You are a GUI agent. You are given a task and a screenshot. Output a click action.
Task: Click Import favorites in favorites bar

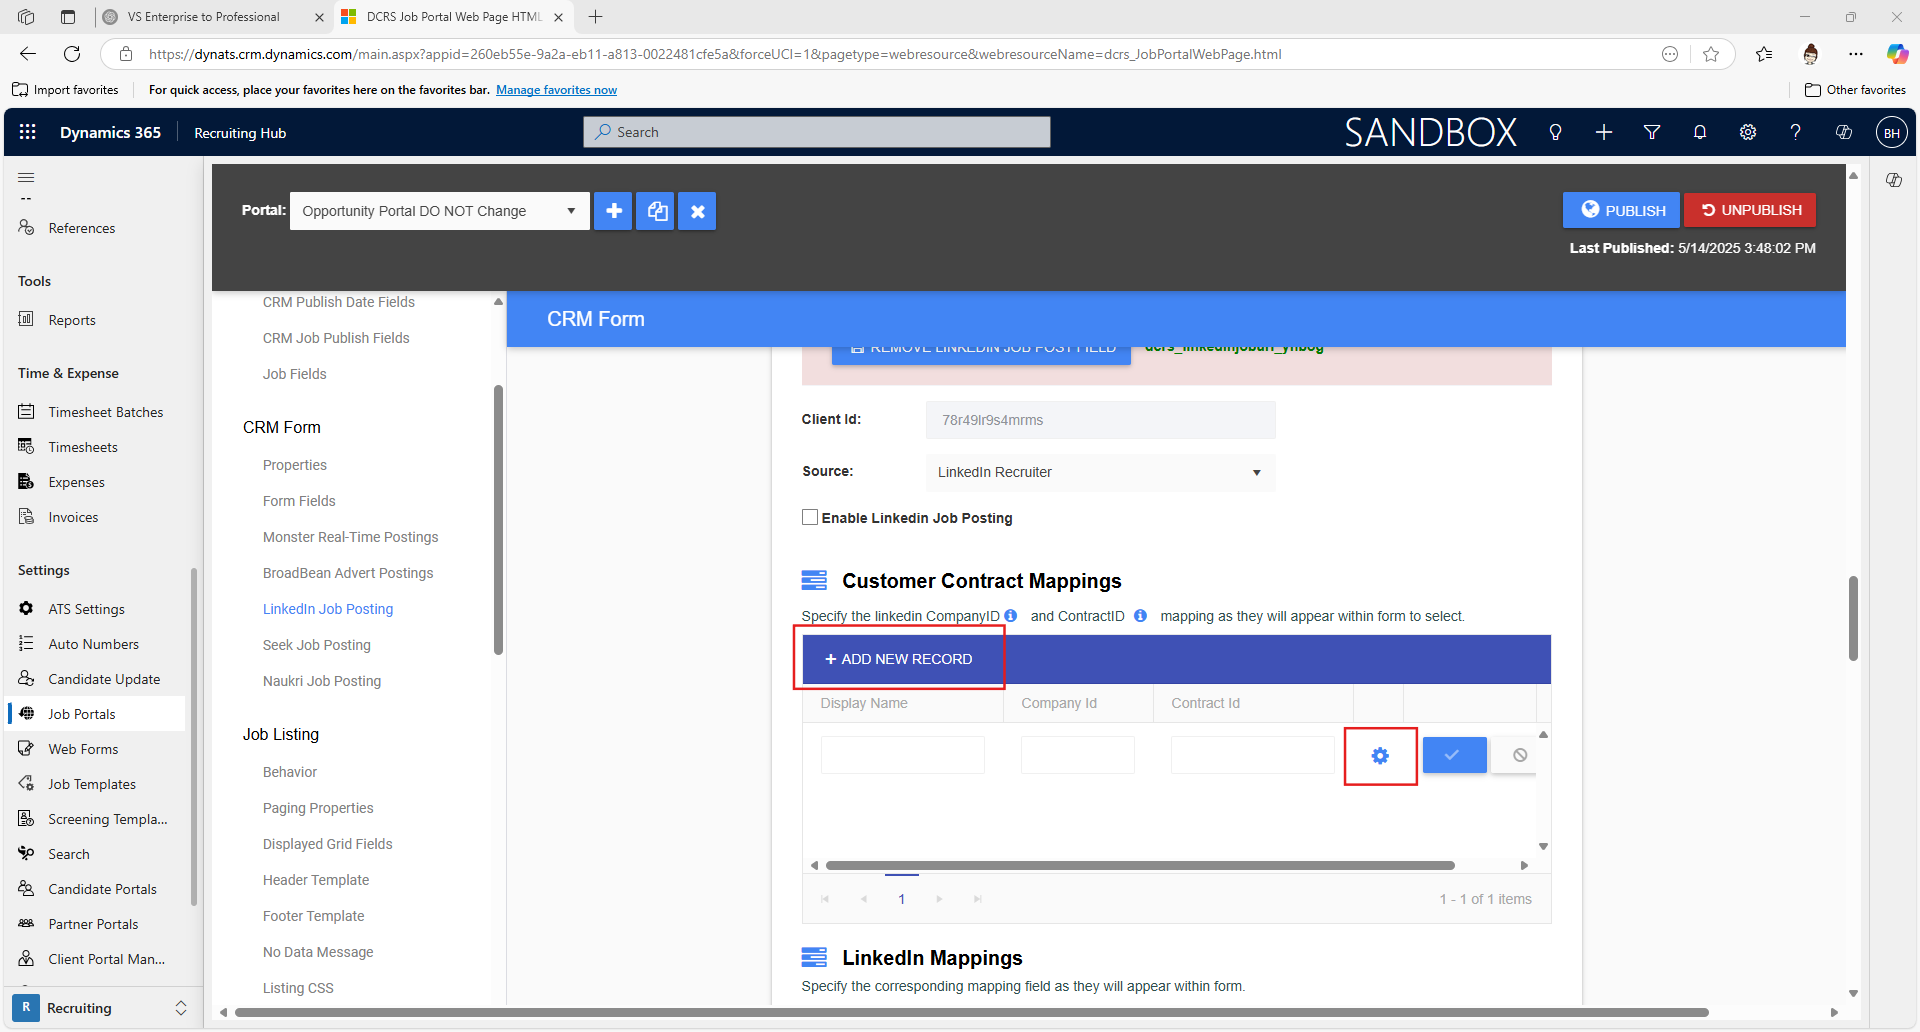pyautogui.click(x=66, y=90)
